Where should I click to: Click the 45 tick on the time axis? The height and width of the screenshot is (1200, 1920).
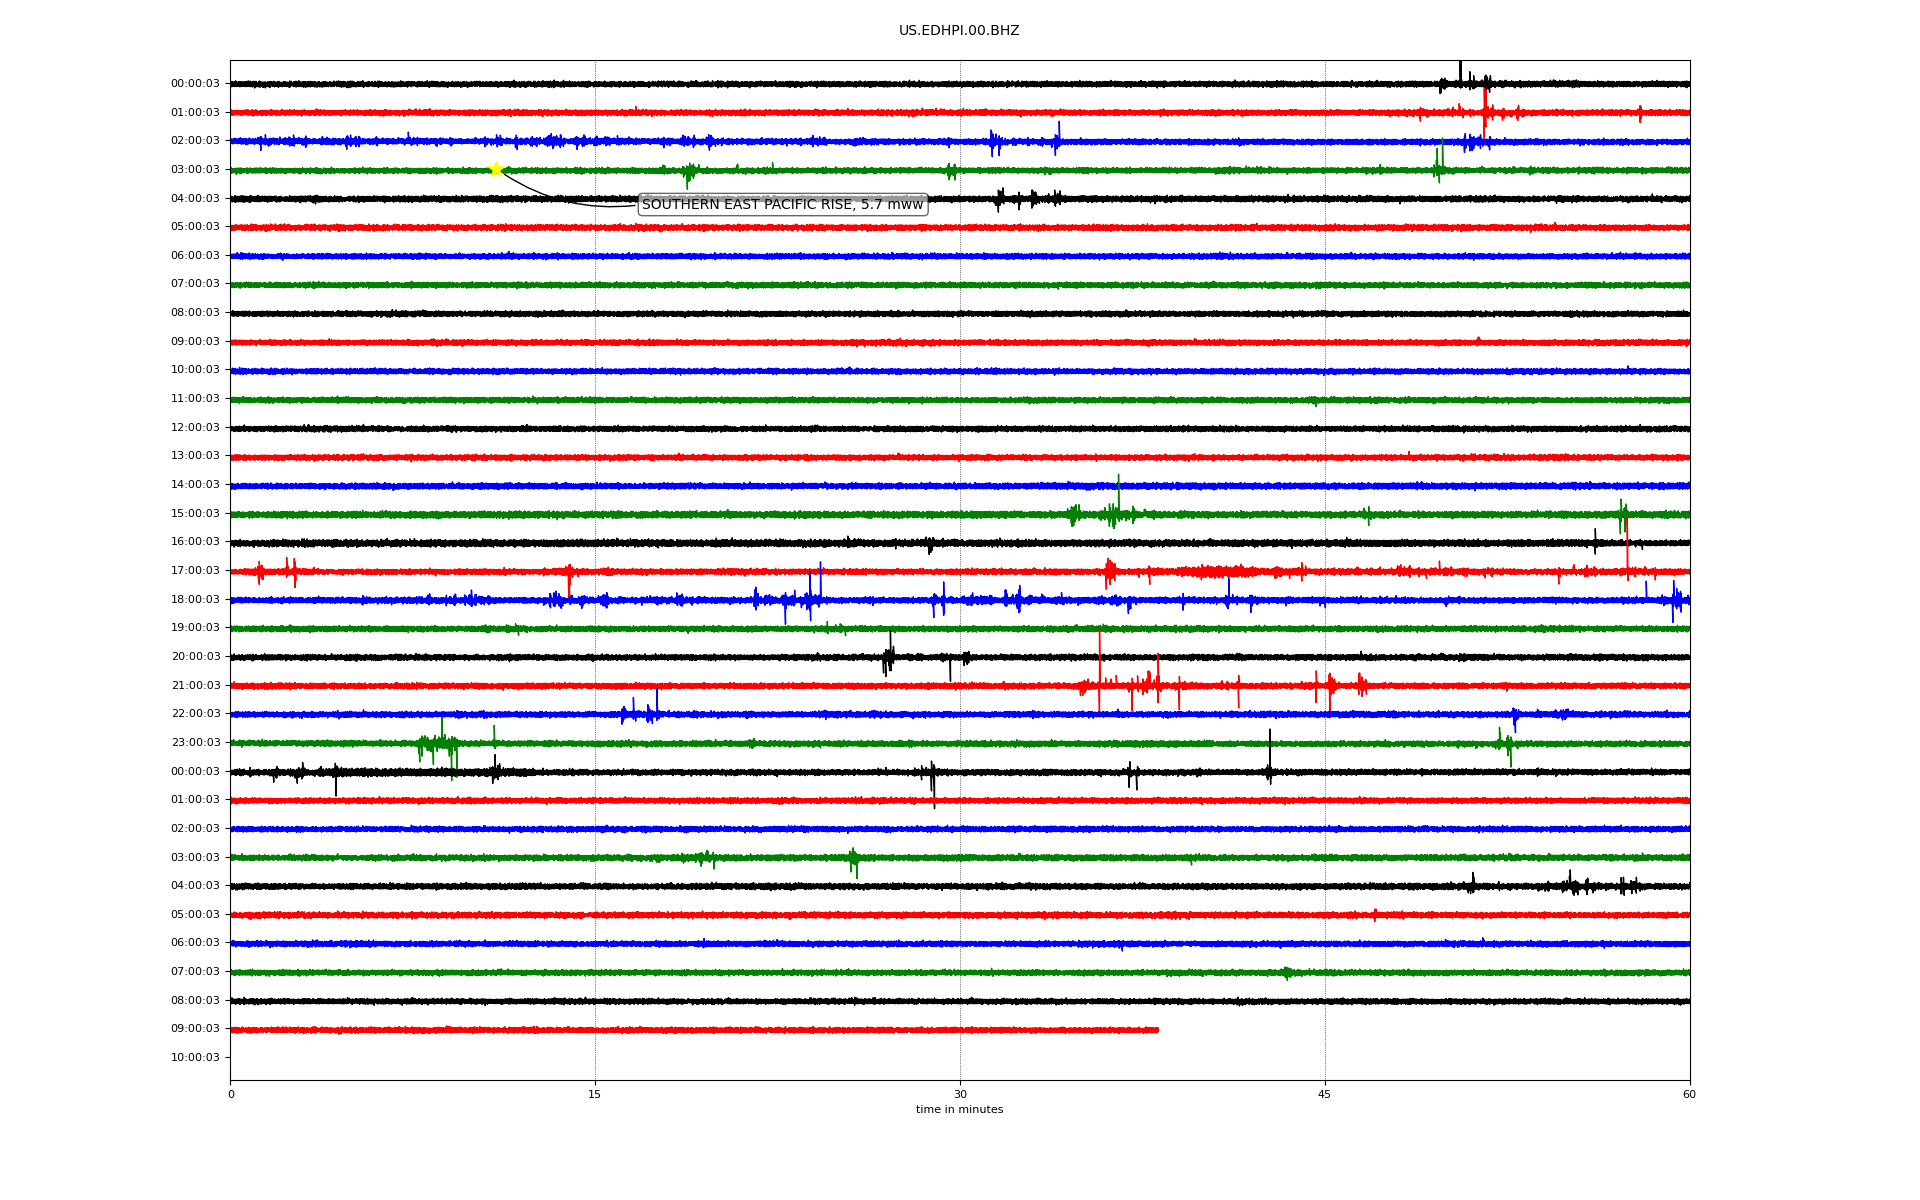[1325, 1094]
